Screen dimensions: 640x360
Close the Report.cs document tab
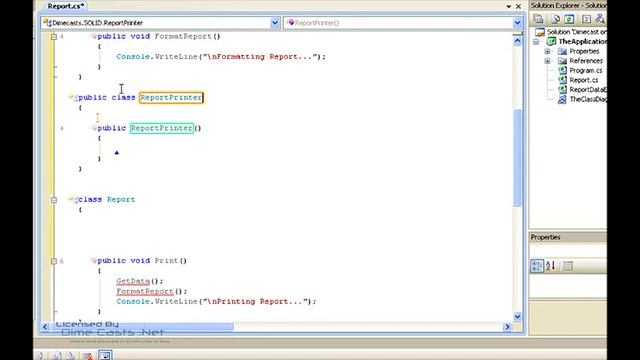click(518, 6)
